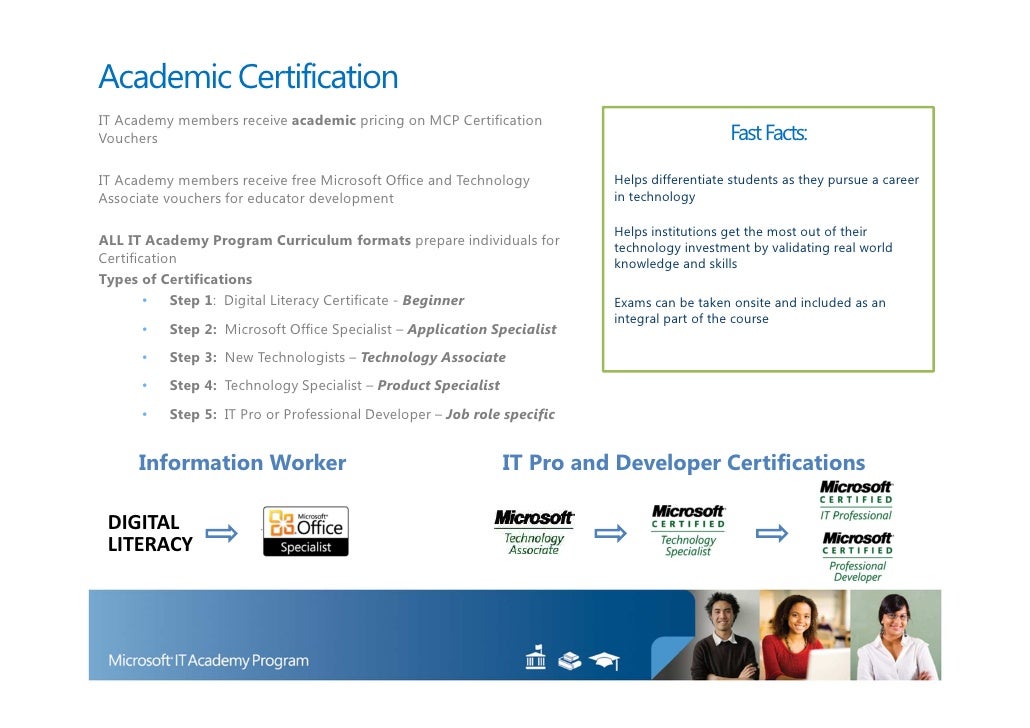The height and width of the screenshot is (728, 1030).
Task: Select the photo of the woman wearing glasses
Action: point(895,635)
